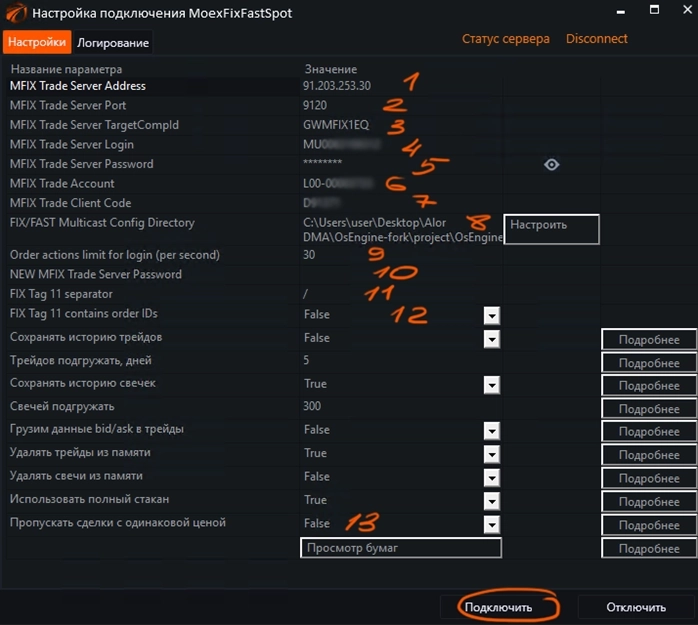Select the FIX/FAST Multicast Config Directory label
This screenshot has width=698, height=625.
pos(102,223)
